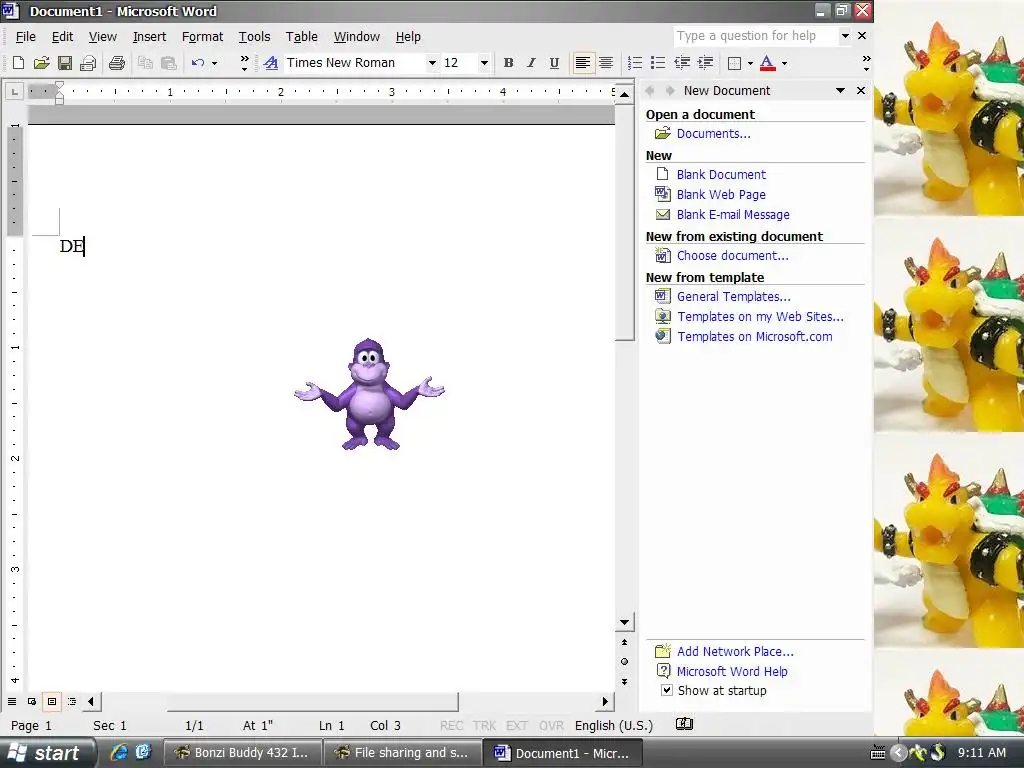Open the Font Color dropdown arrow
The image size is (1024, 768).
point(784,63)
